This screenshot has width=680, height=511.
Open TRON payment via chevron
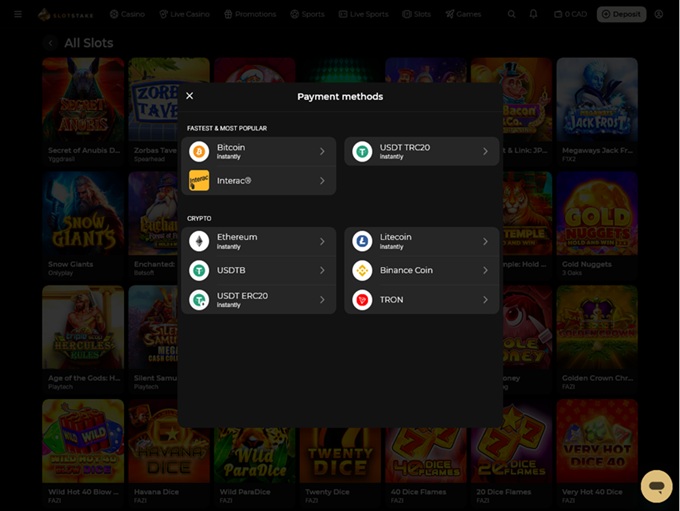[485, 300]
